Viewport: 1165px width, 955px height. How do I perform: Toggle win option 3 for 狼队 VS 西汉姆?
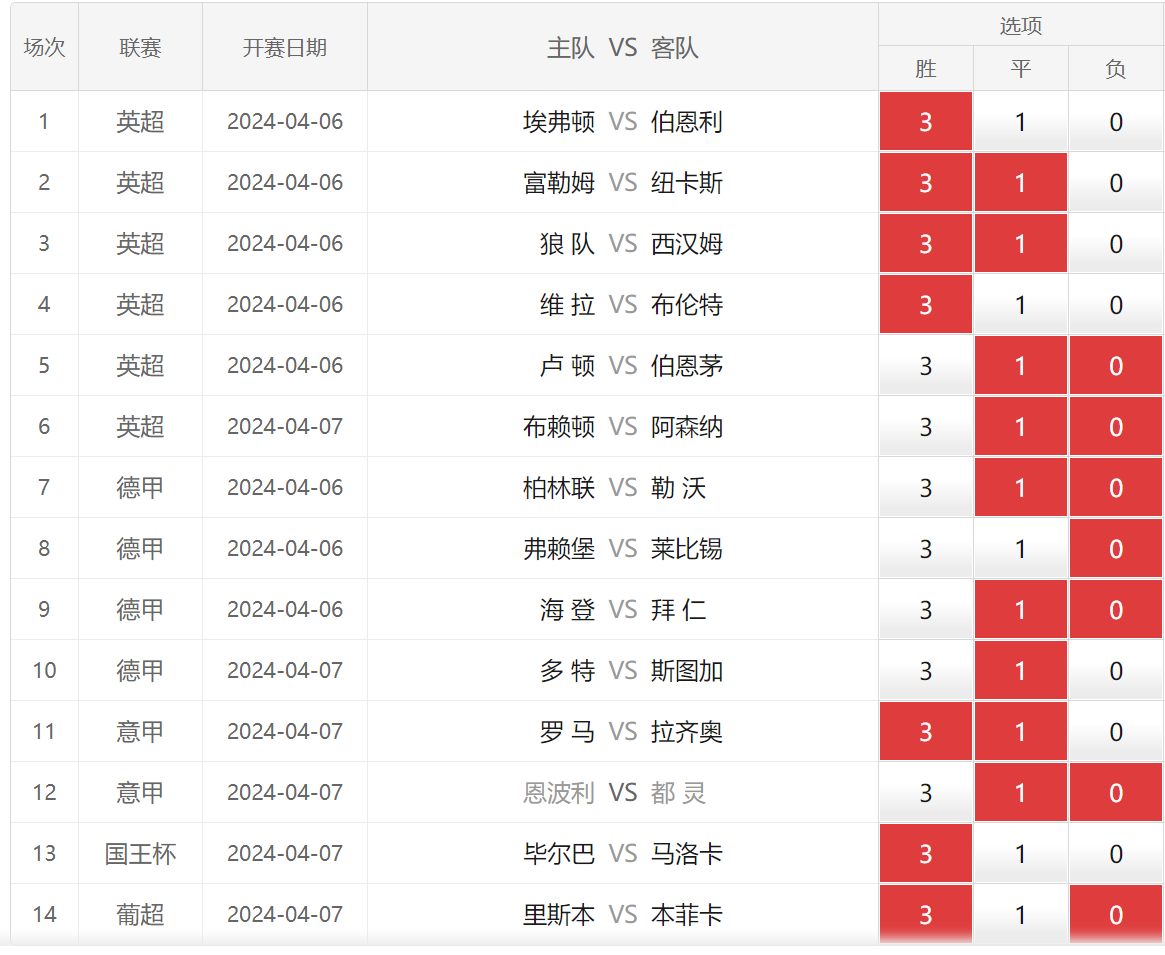click(925, 243)
